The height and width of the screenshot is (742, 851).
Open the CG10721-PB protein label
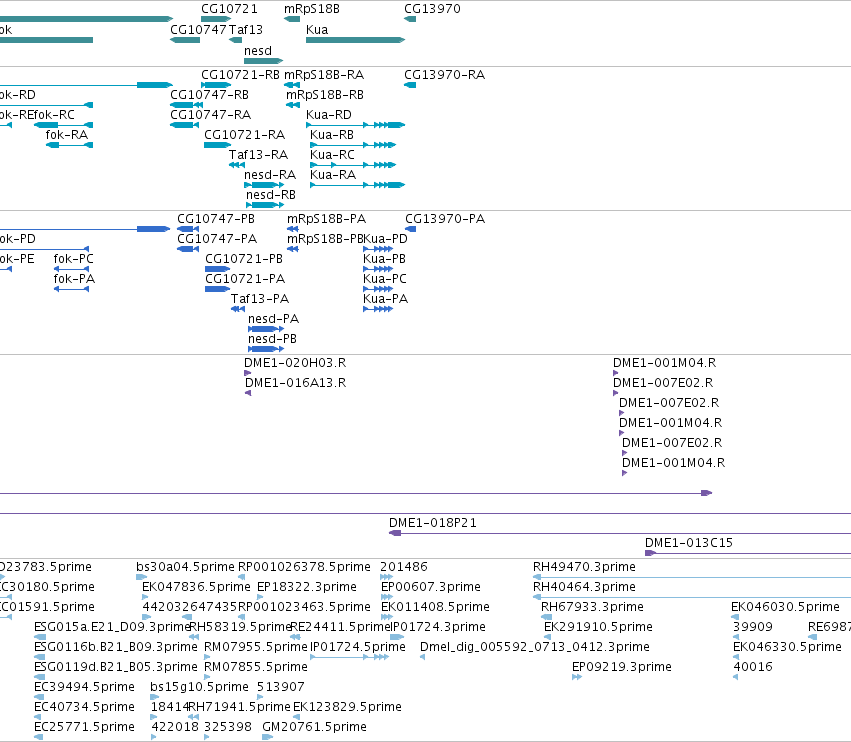click(x=244, y=259)
